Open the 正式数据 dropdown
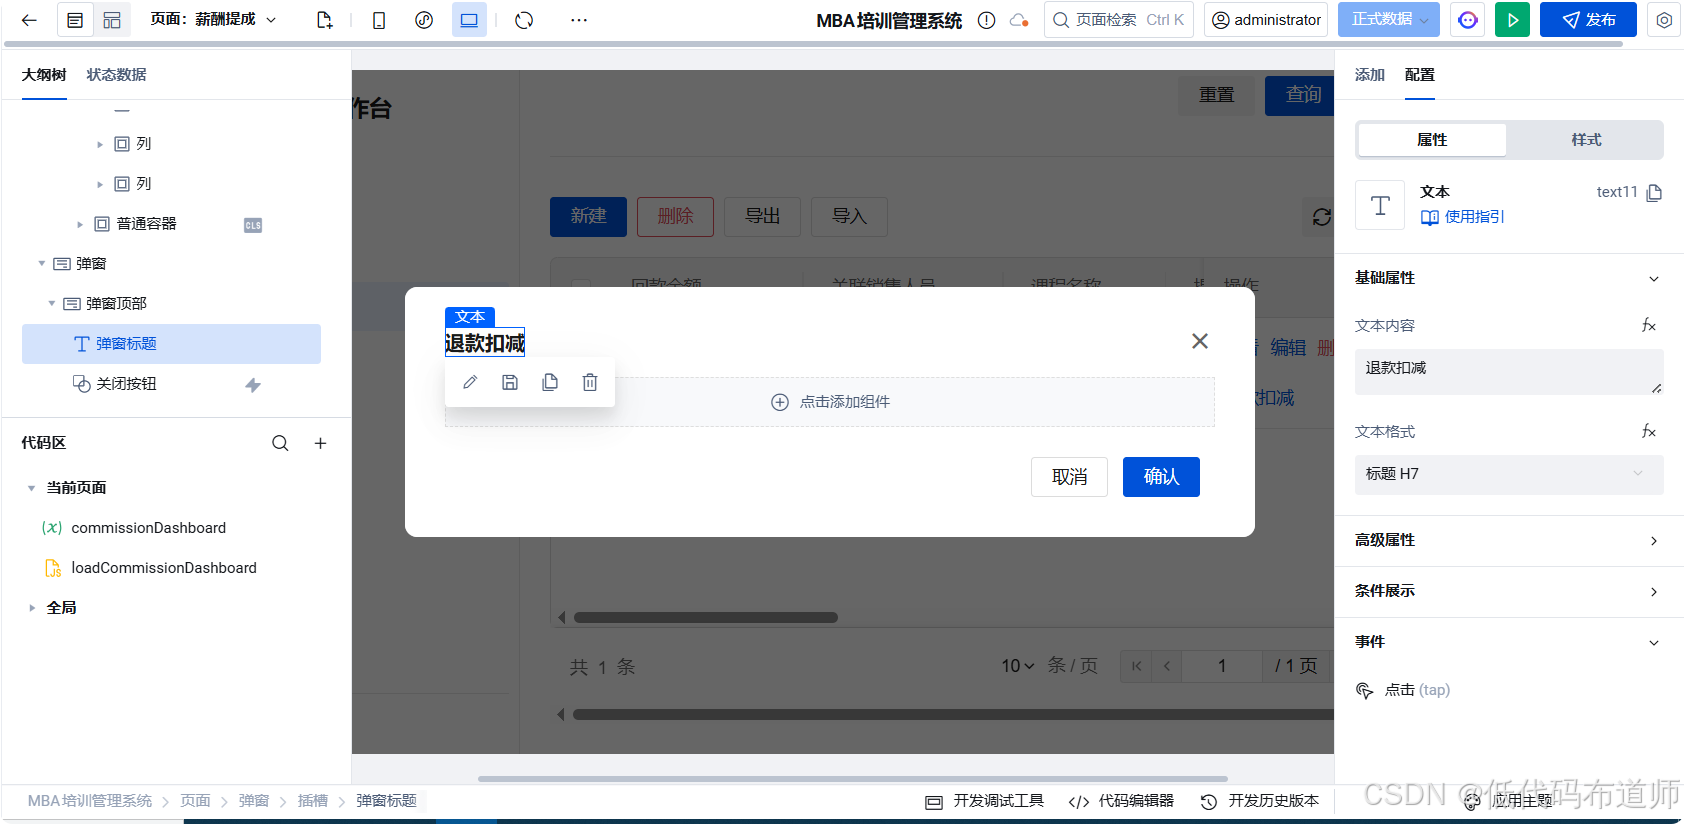The height and width of the screenshot is (824, 1684). [x=1389, y=20]
